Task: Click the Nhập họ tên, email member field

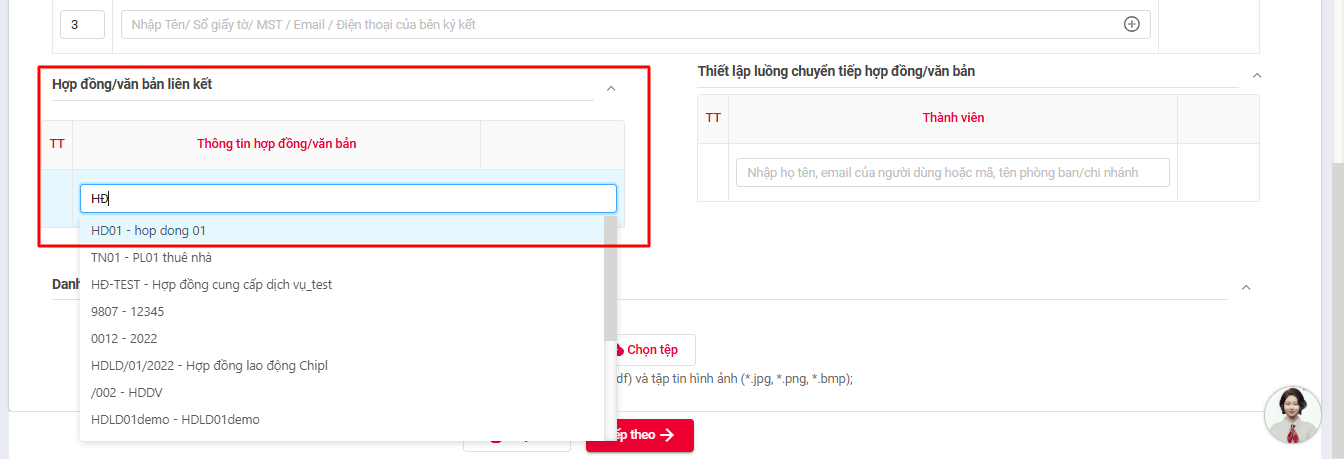Action: pyautogui.click(x=952, y=172)
